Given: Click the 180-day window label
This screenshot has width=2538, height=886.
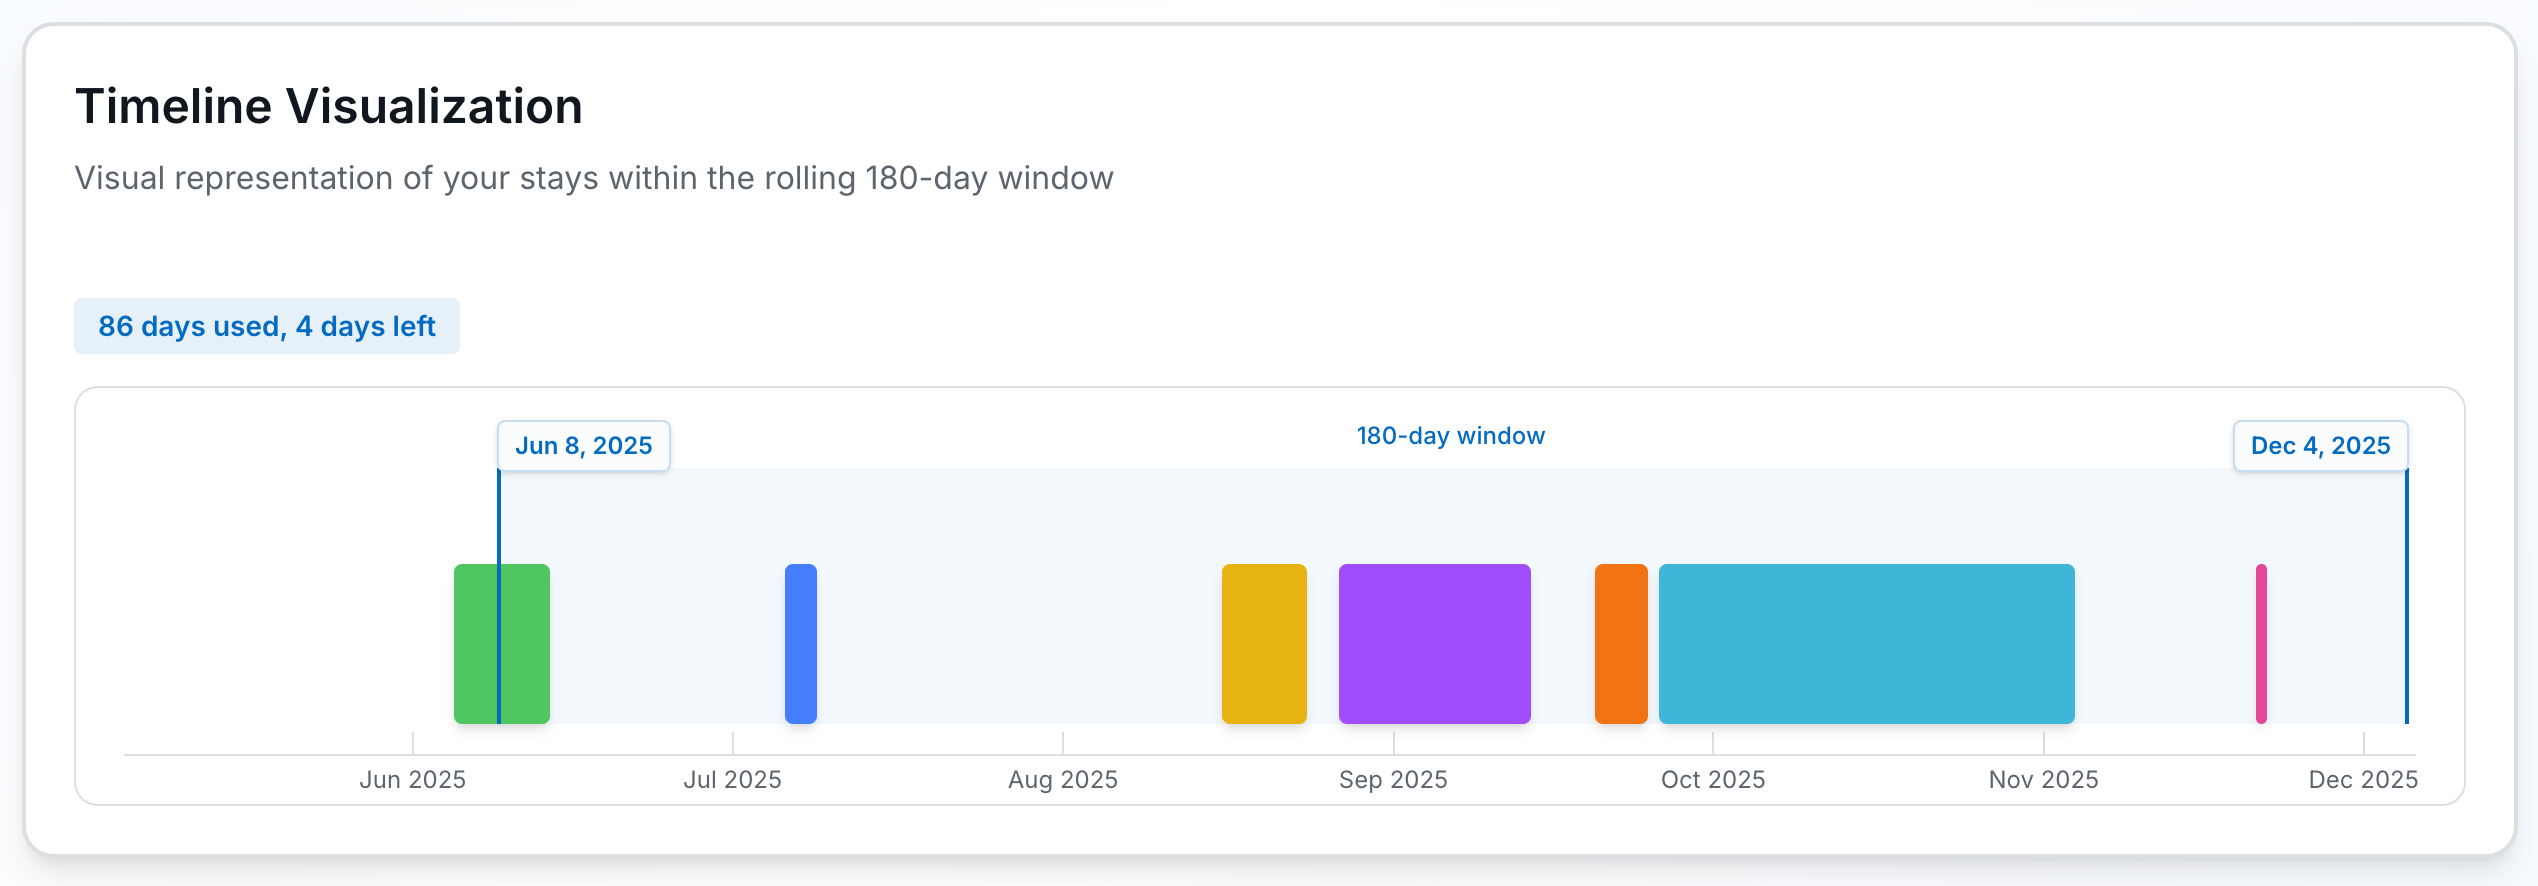Looking at the screenshot, I should (x=1450, y=436).
